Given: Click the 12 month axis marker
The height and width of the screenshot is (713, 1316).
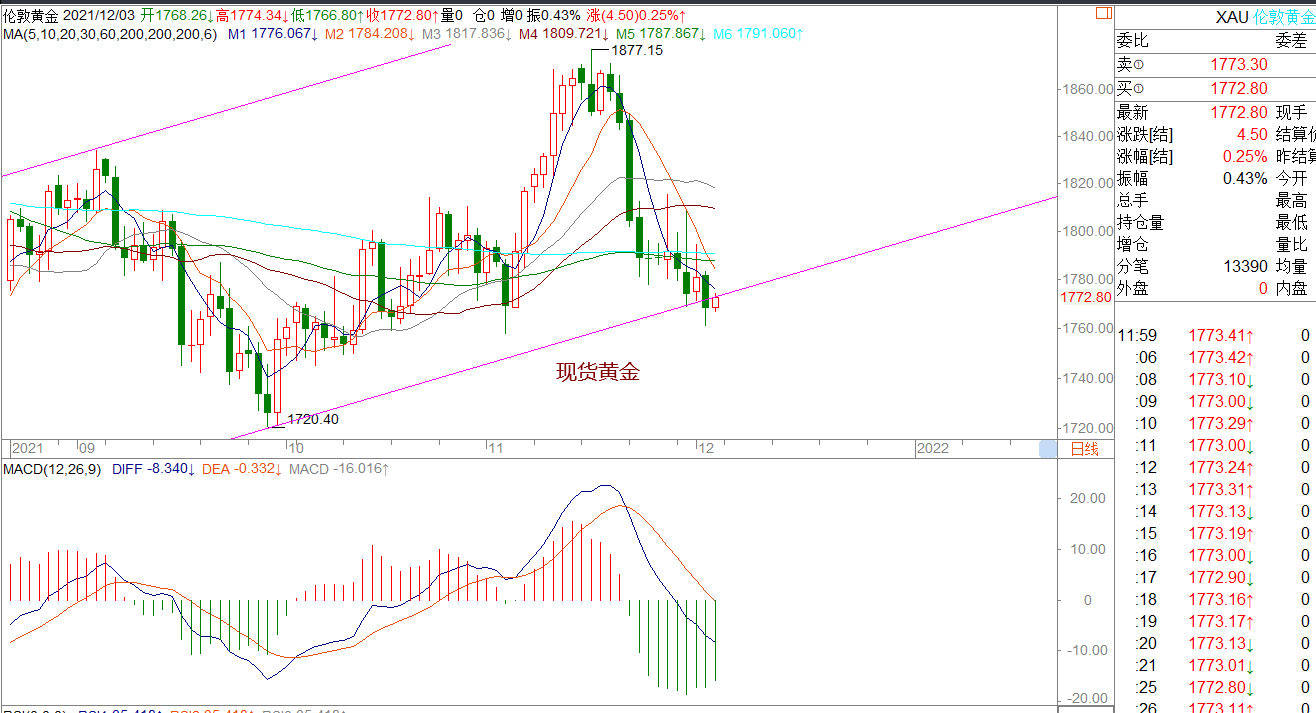Looking at the screenshot, I should tap(706, 449).
